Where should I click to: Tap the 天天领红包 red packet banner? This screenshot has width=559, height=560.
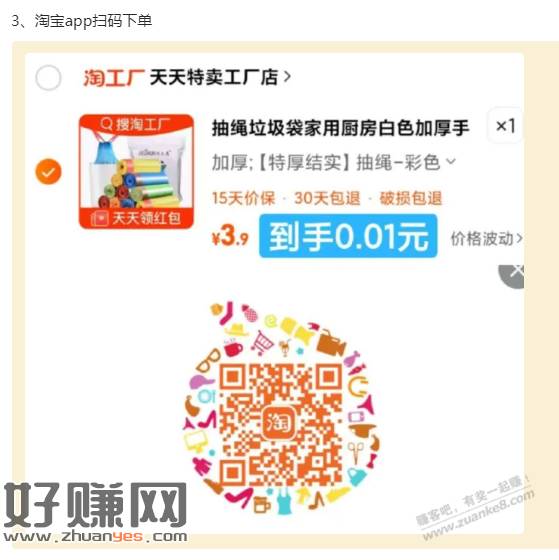[x=136, y=218]
